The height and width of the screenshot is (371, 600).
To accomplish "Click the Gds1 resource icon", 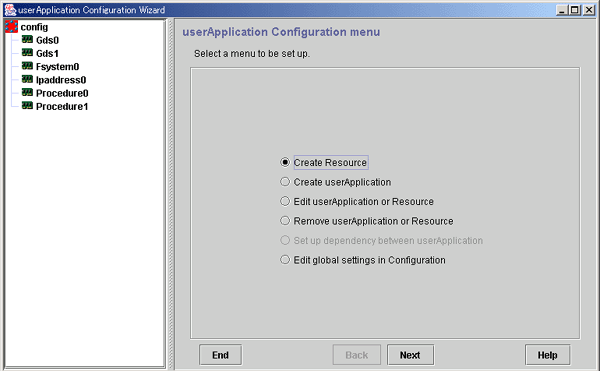I will pos(27,53).
